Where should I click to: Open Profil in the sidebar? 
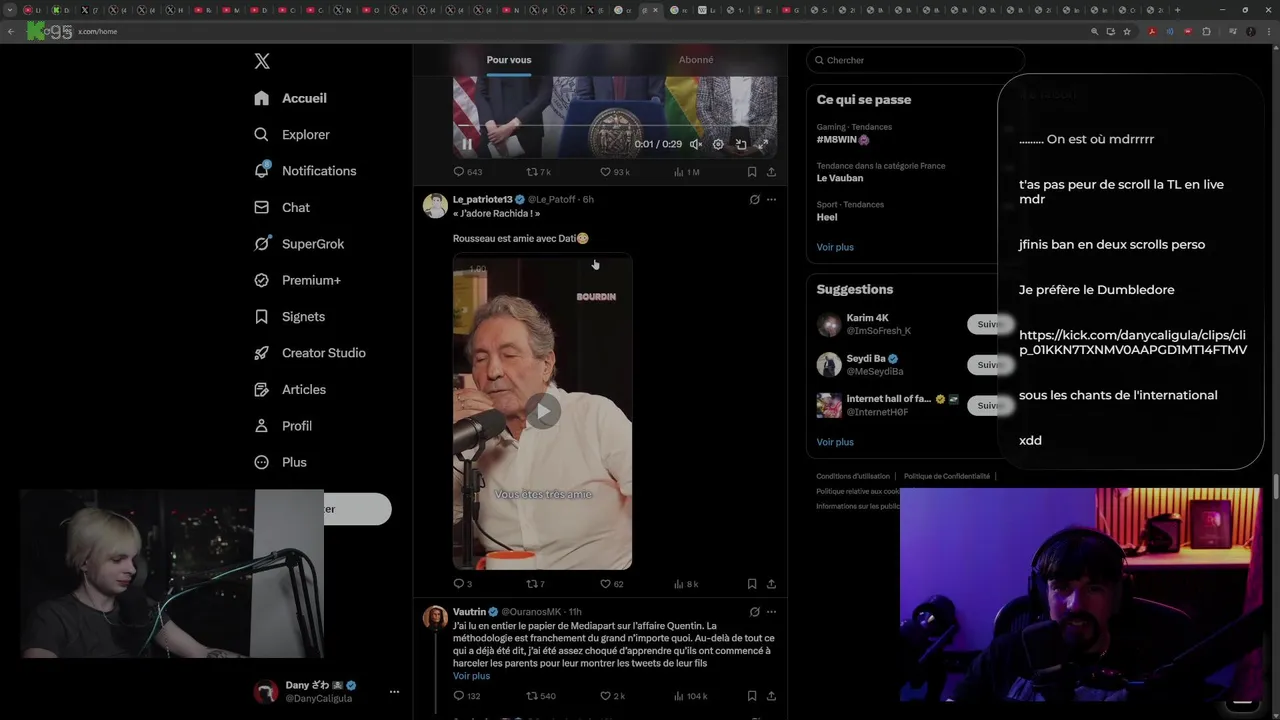point(283,425)
